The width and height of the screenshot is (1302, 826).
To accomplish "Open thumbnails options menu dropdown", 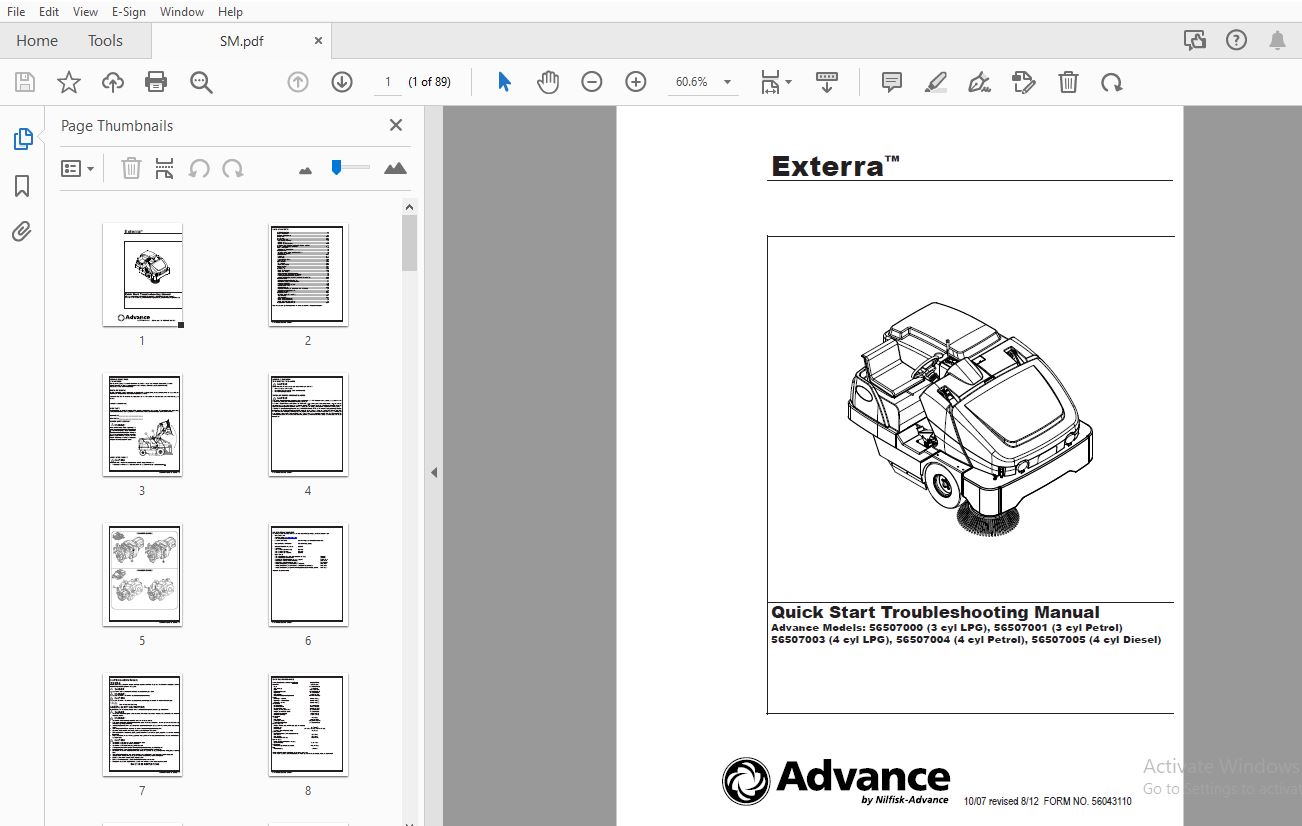I will pos(78,169).
